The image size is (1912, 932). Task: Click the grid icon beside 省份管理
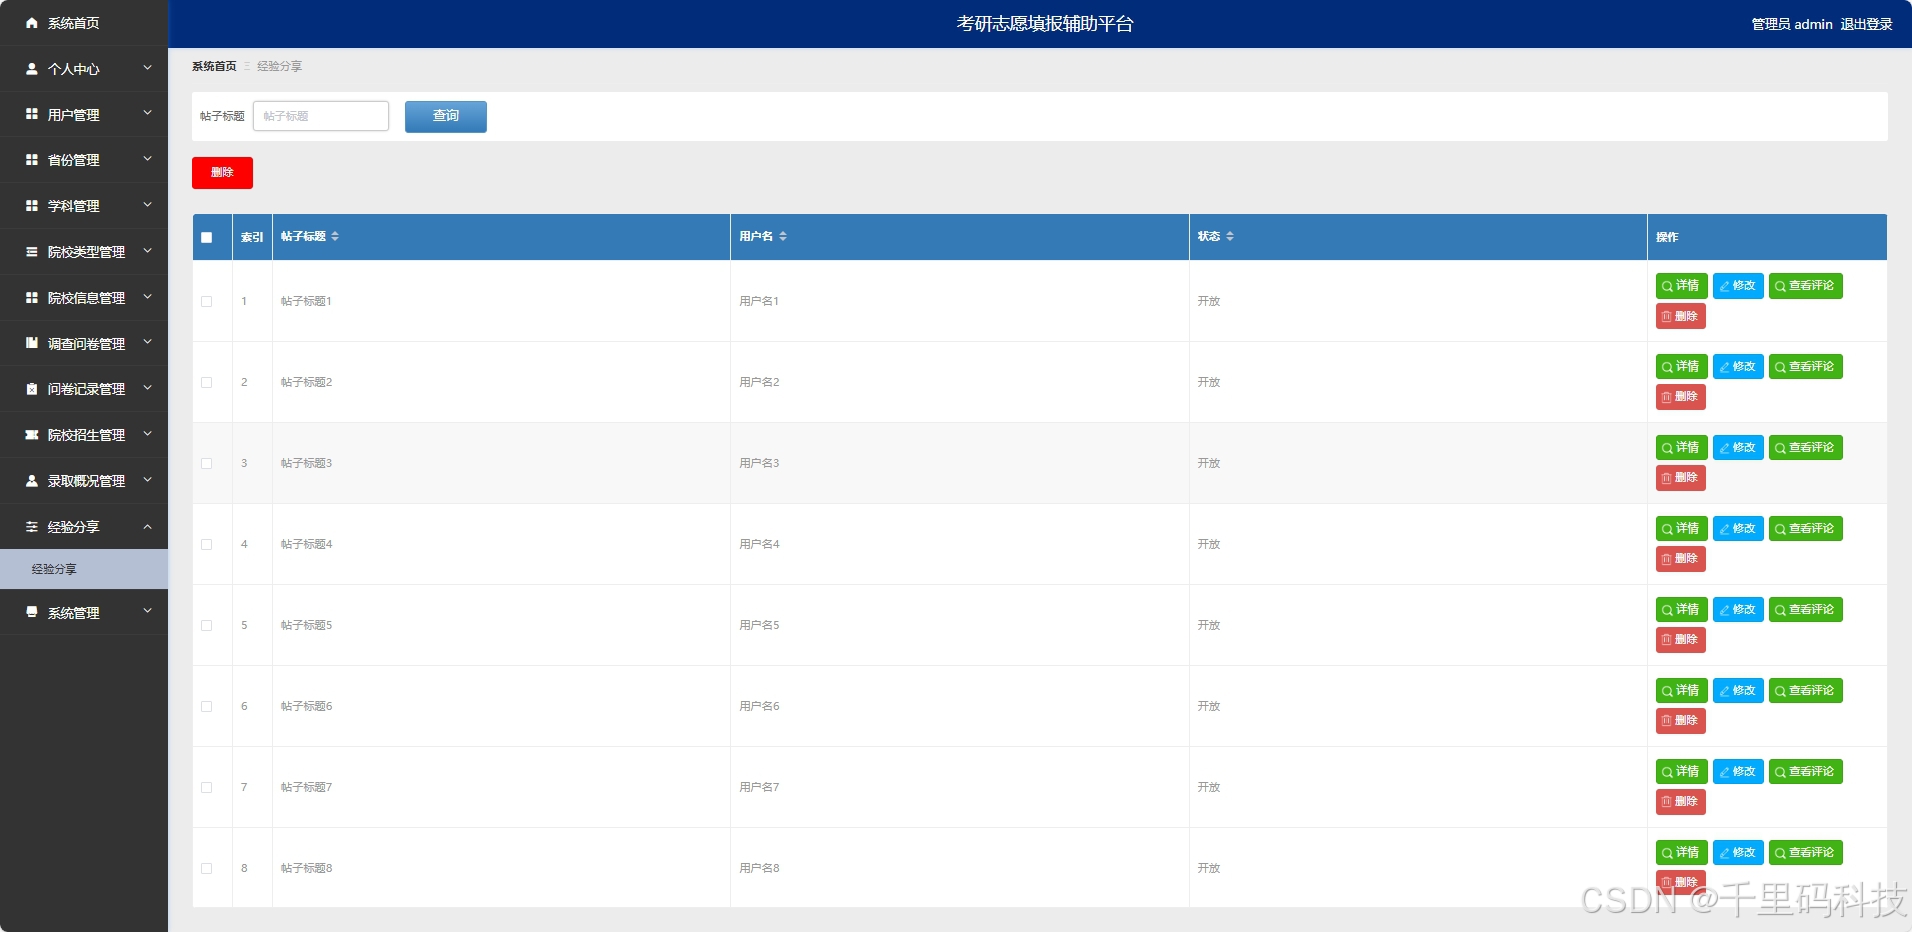32,160
